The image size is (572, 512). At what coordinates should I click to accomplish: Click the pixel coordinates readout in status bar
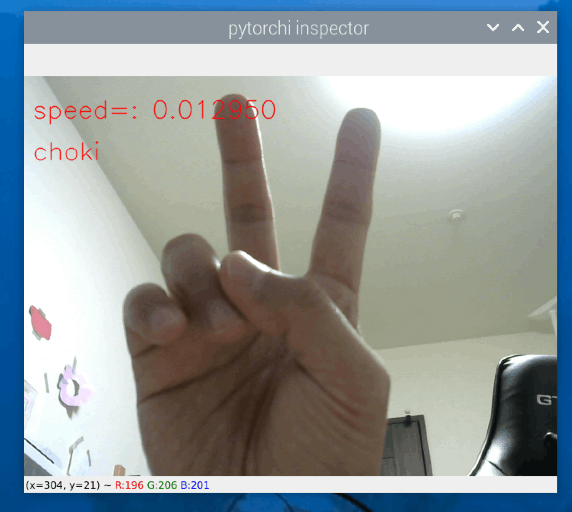coord(62,485)
